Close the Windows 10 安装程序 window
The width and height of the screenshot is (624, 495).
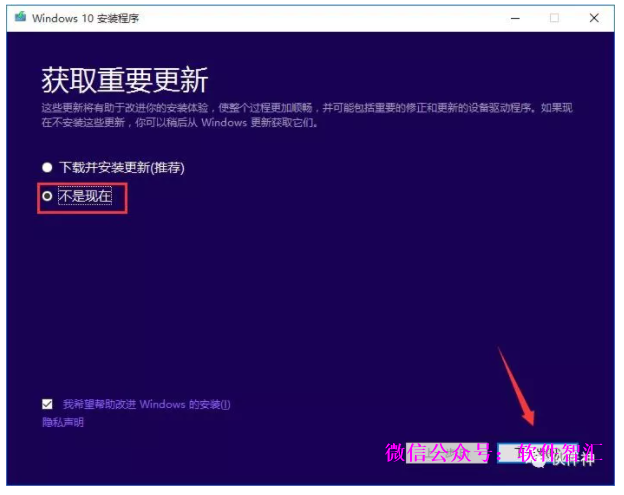[x=594, y=18]
